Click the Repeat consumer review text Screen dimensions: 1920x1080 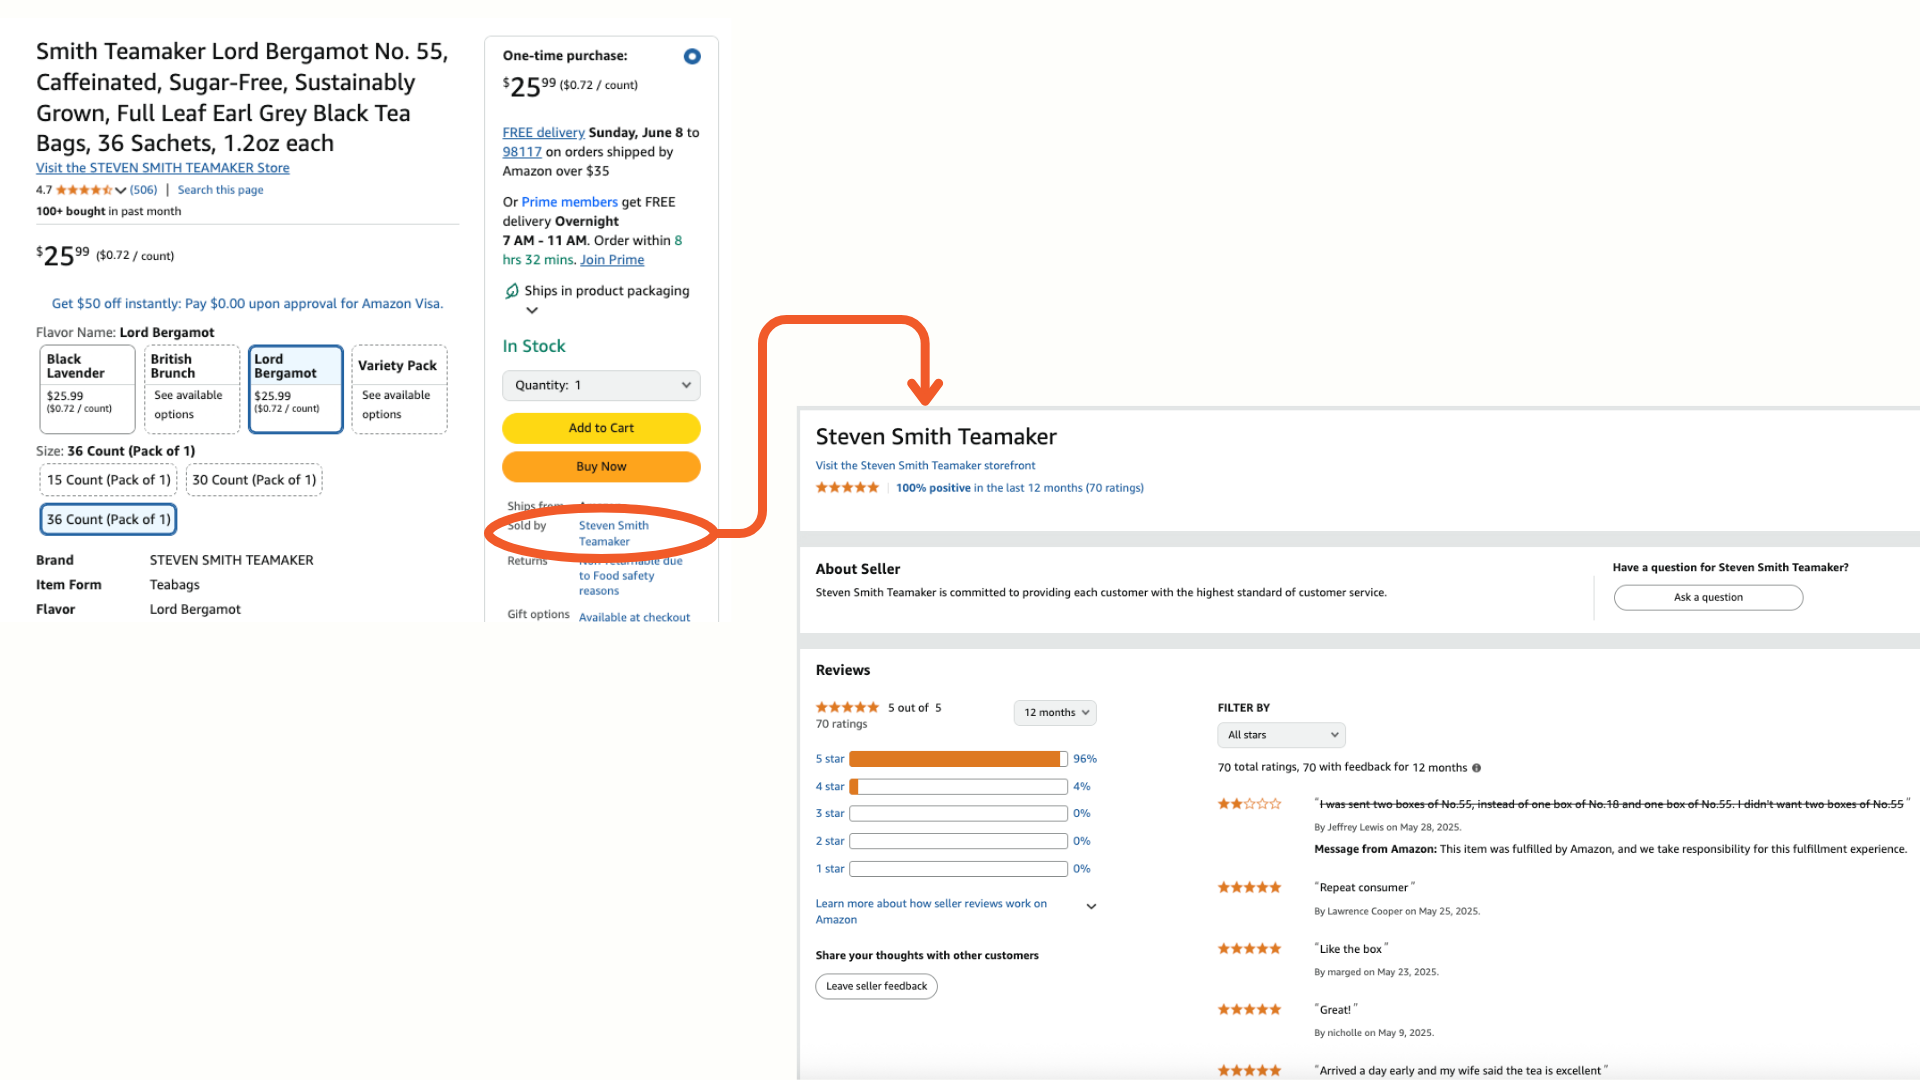[1364, 888]
